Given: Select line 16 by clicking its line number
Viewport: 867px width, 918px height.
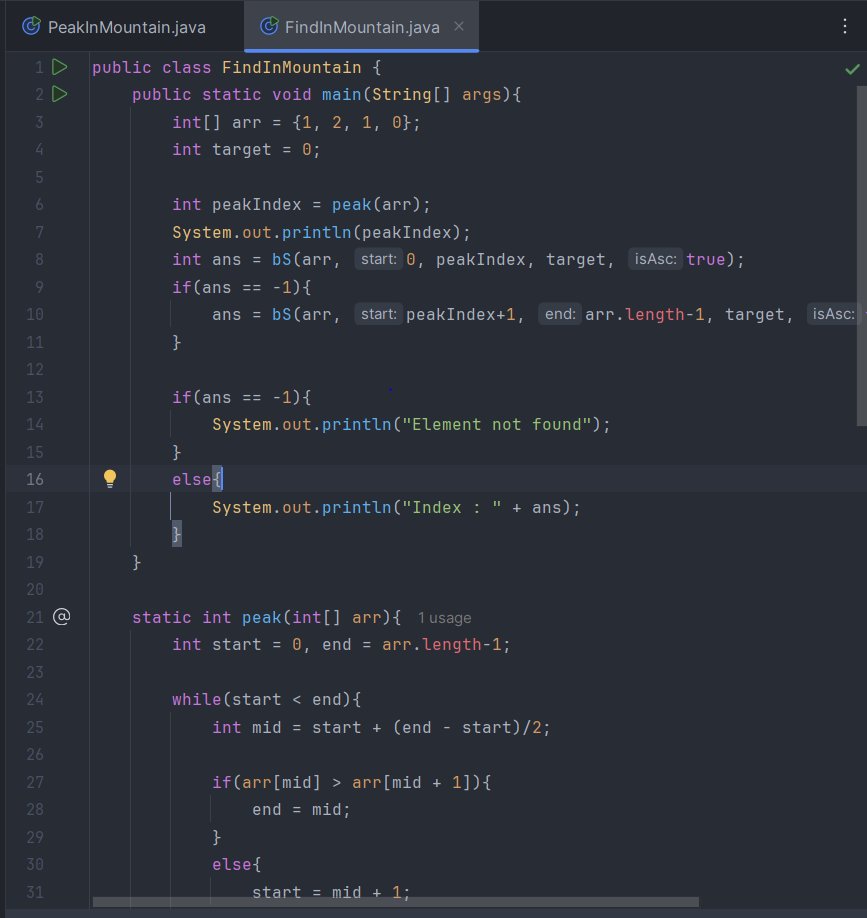Looking at the screenshot, I should 36,478.
